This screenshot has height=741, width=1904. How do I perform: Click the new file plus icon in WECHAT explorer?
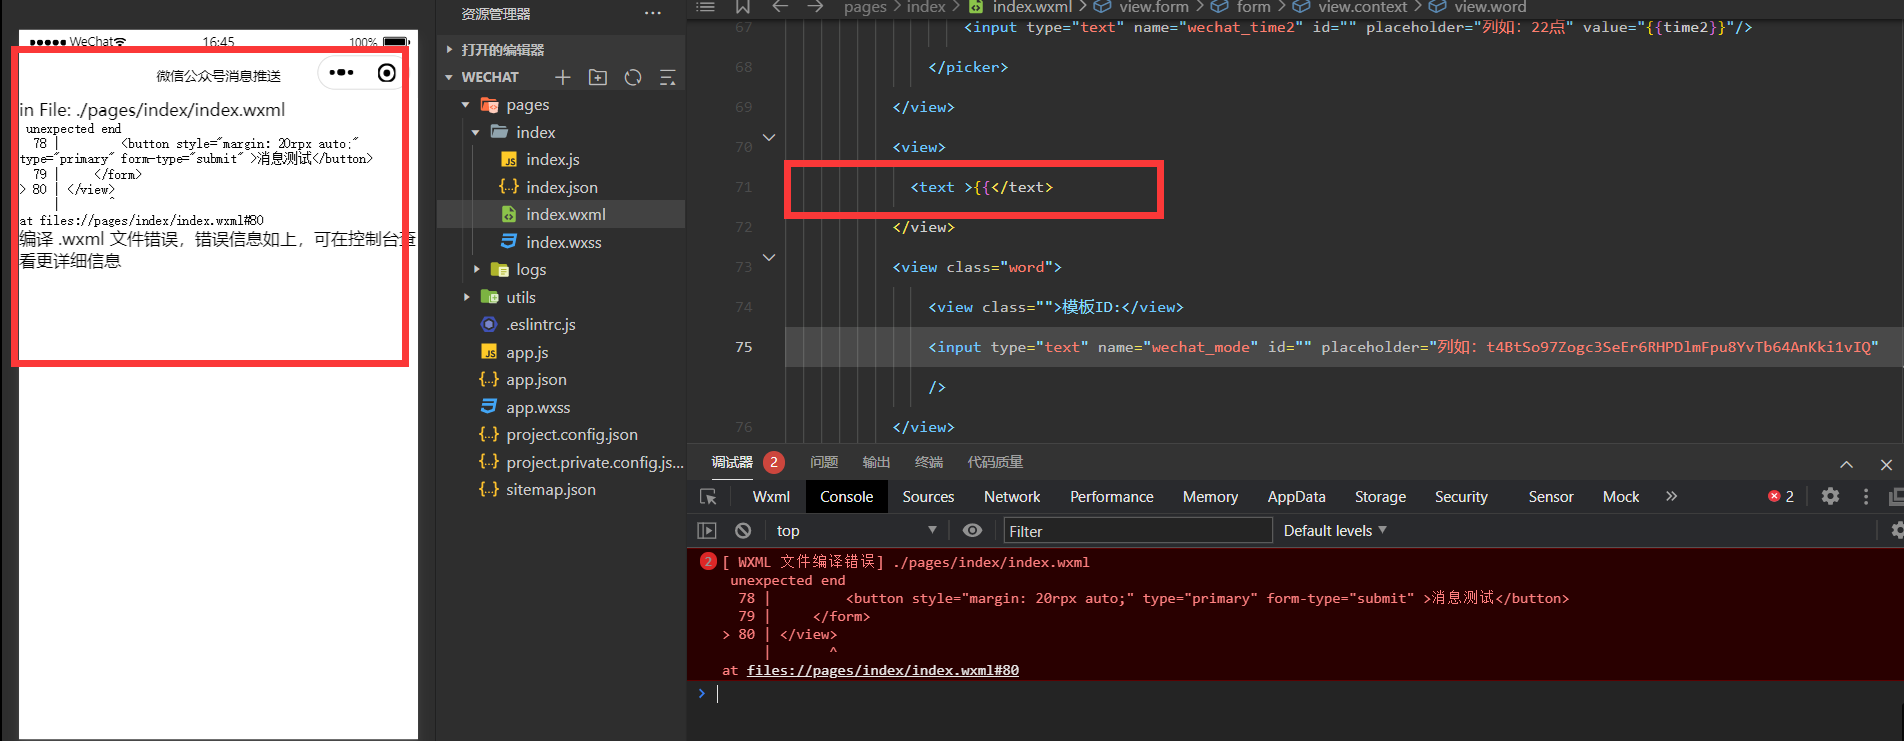563,77
